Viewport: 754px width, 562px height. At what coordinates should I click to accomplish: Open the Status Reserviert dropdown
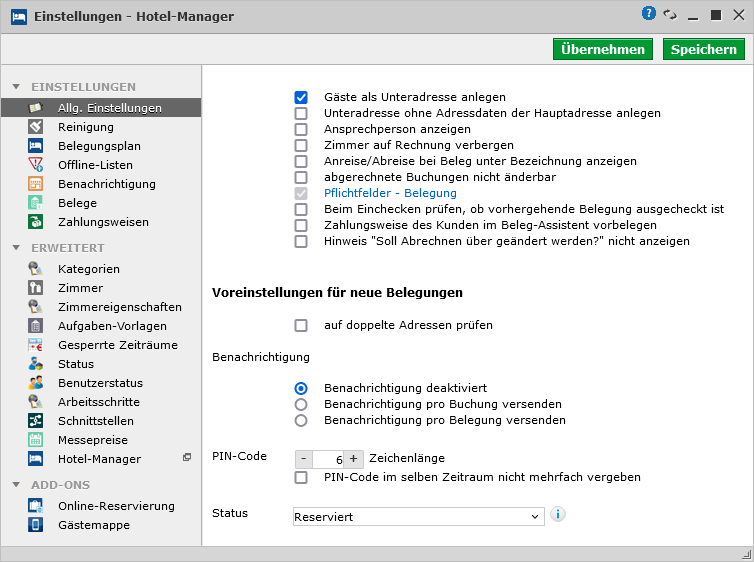418,517
